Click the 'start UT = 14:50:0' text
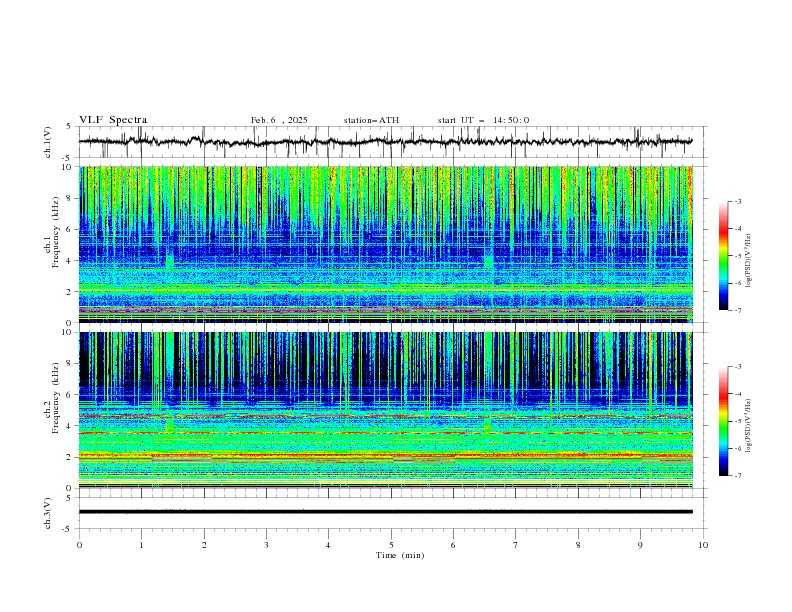This screenshot has height=612, width=792. tap(483, 120)
